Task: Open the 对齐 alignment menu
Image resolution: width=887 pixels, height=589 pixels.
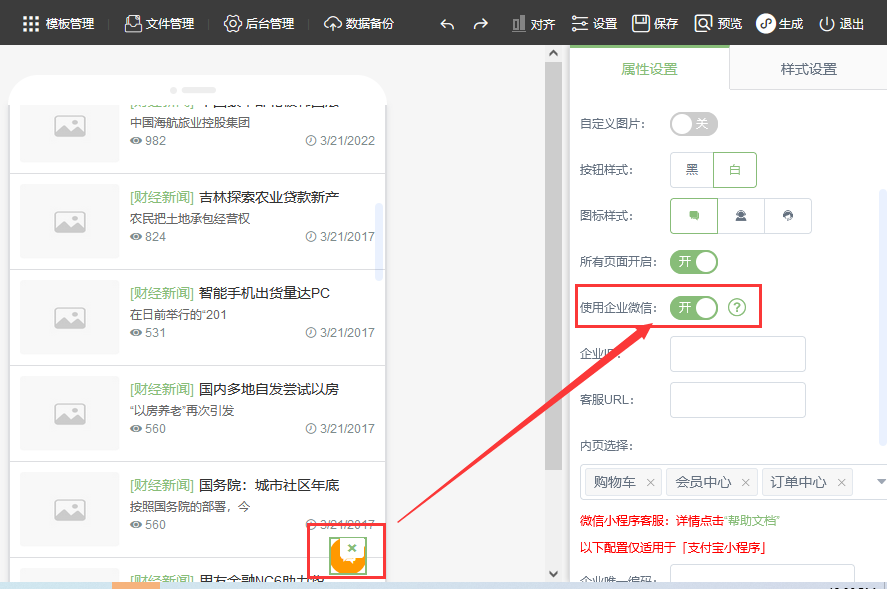Action: coord(532,23)
